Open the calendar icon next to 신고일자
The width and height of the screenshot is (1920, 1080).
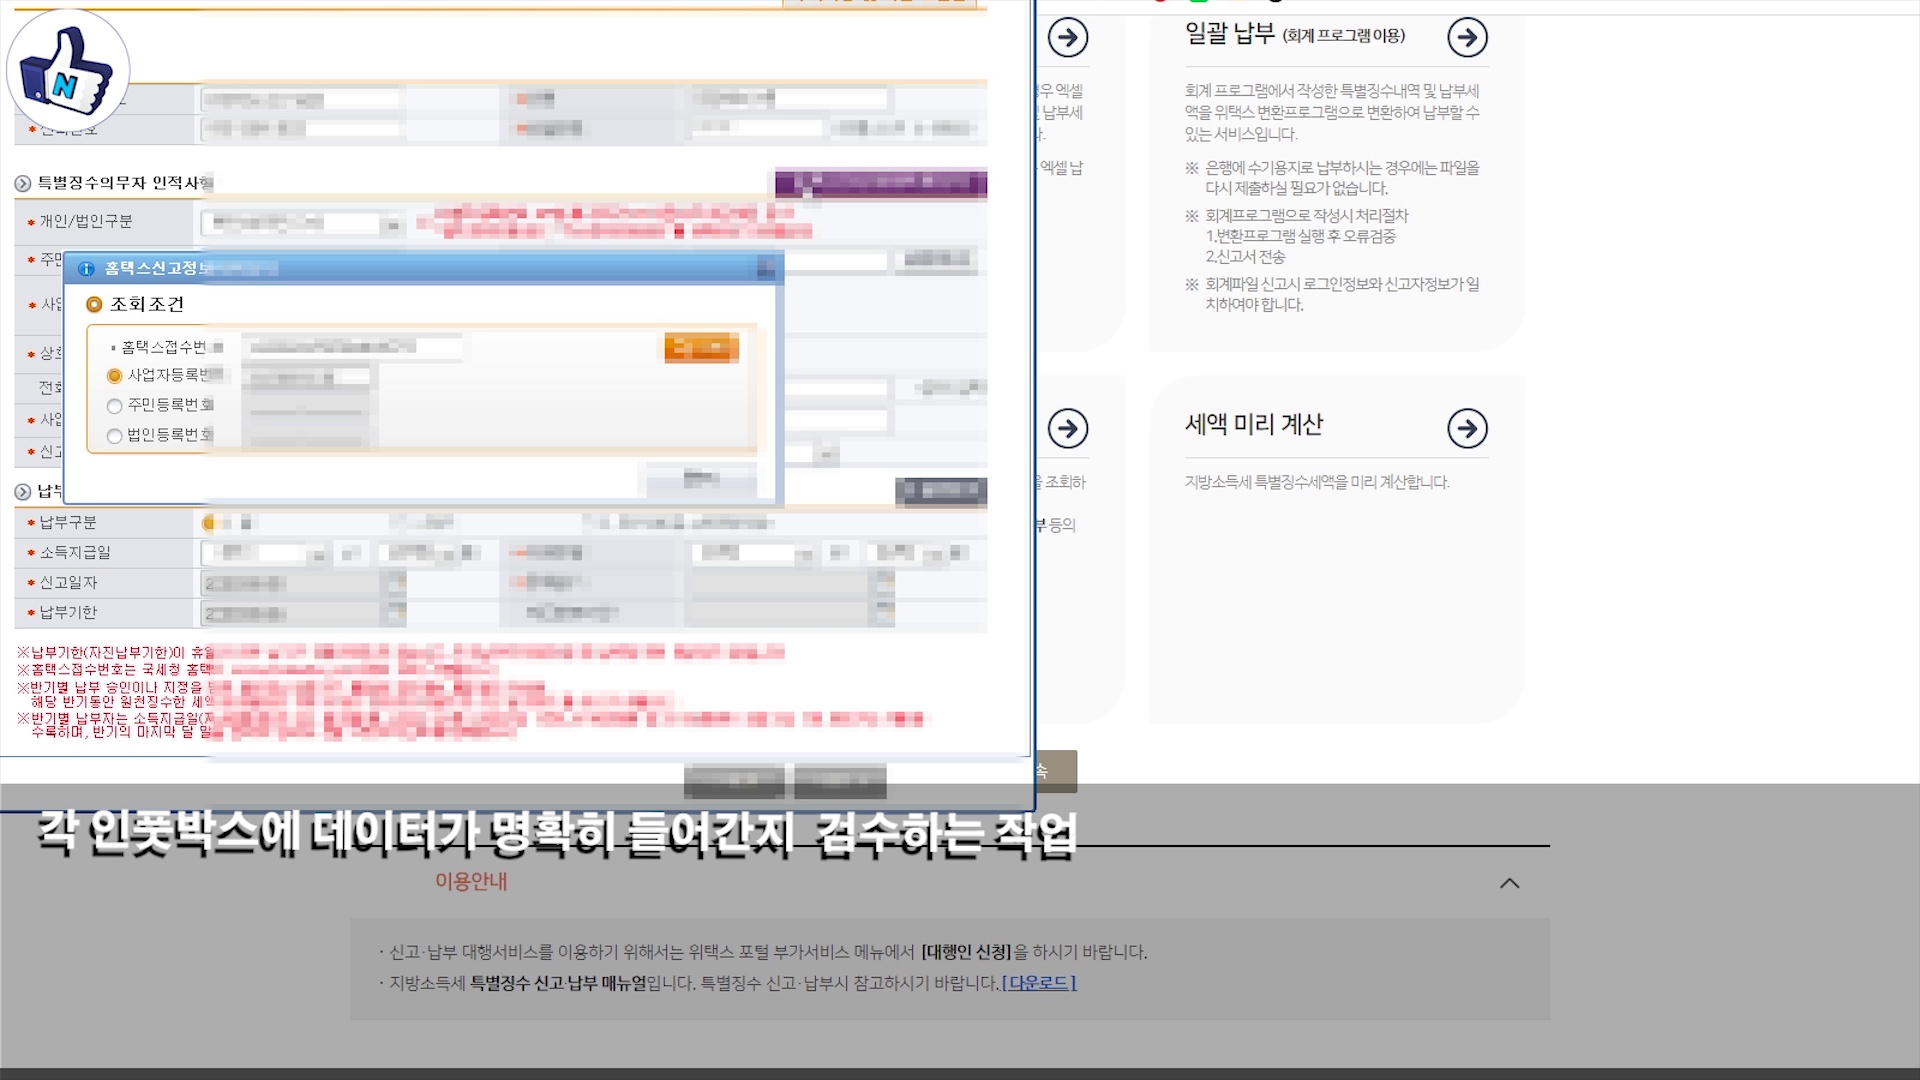click(x=397, y=583)
